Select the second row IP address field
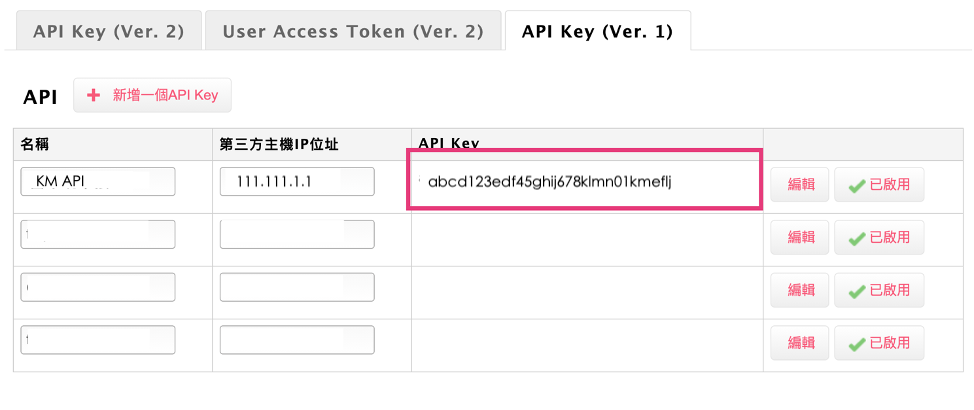This screenshot has height=410, width=974. (x=297, y=234)
